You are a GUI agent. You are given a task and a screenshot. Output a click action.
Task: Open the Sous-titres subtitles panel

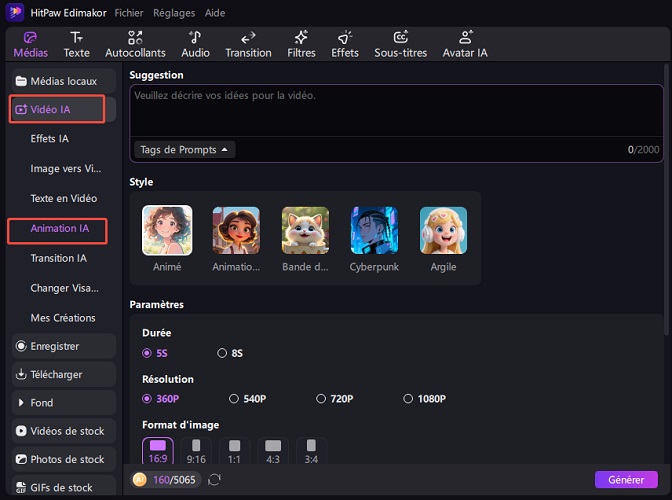(400, 44)
